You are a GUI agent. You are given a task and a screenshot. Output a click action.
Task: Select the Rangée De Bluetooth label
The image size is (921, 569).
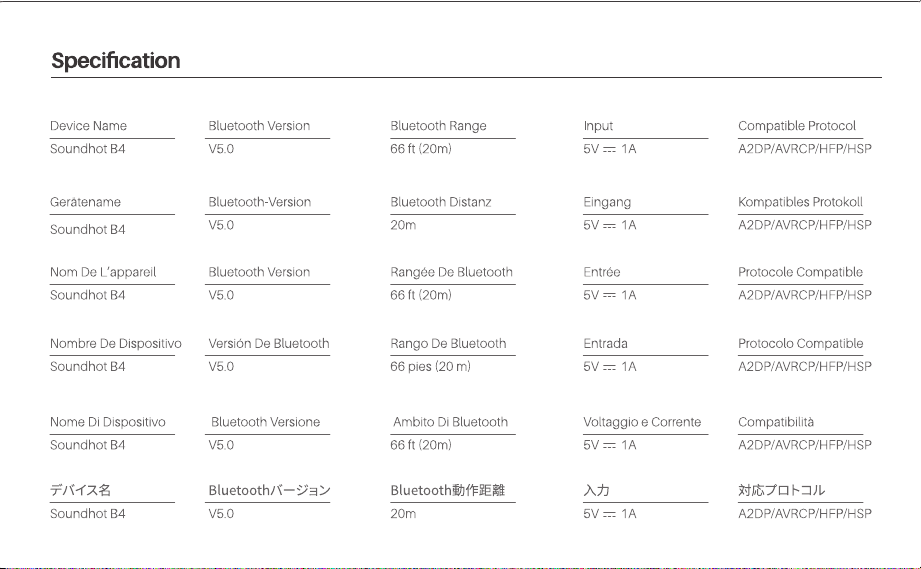[451, 272]
